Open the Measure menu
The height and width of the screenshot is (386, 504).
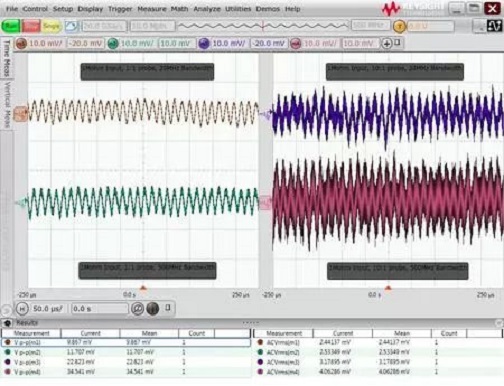pyautogui.click(x=152, y=9)
